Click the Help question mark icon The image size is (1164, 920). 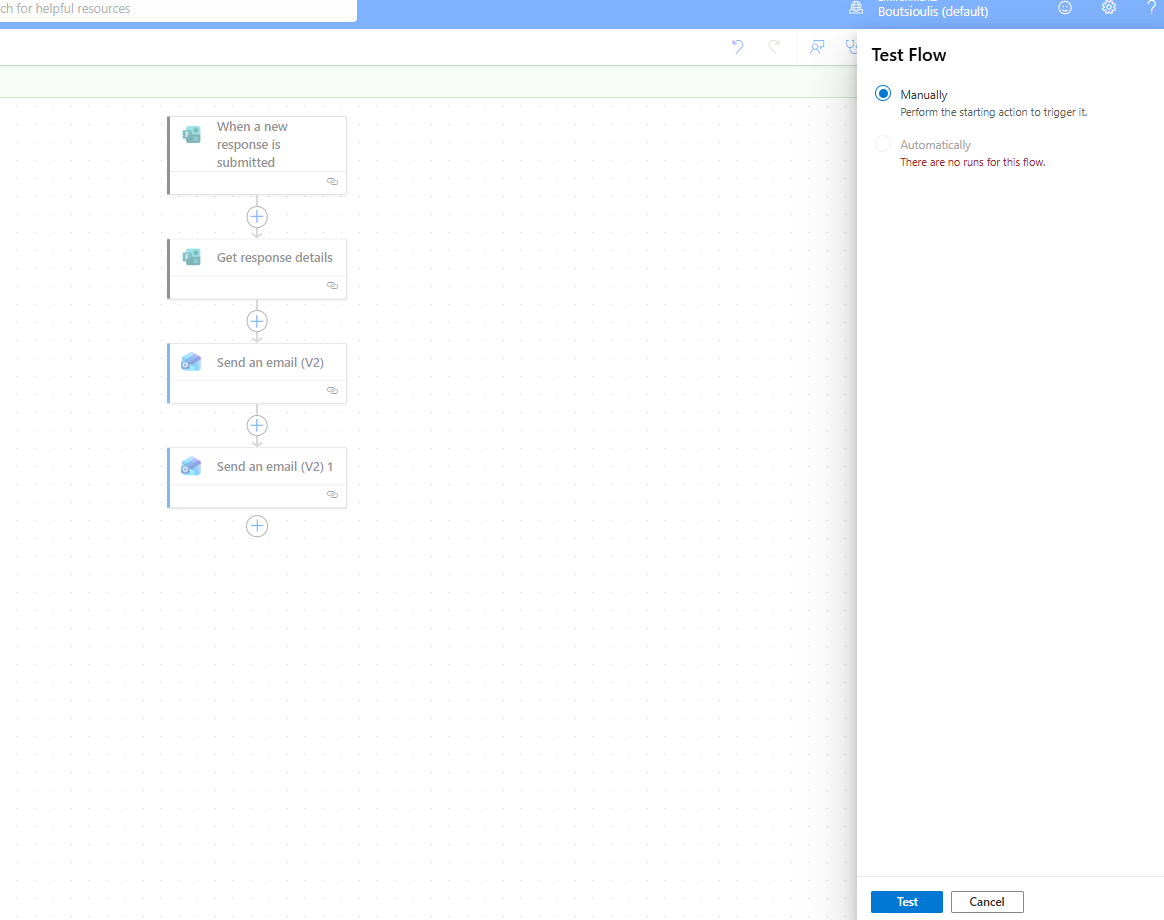1151,8
